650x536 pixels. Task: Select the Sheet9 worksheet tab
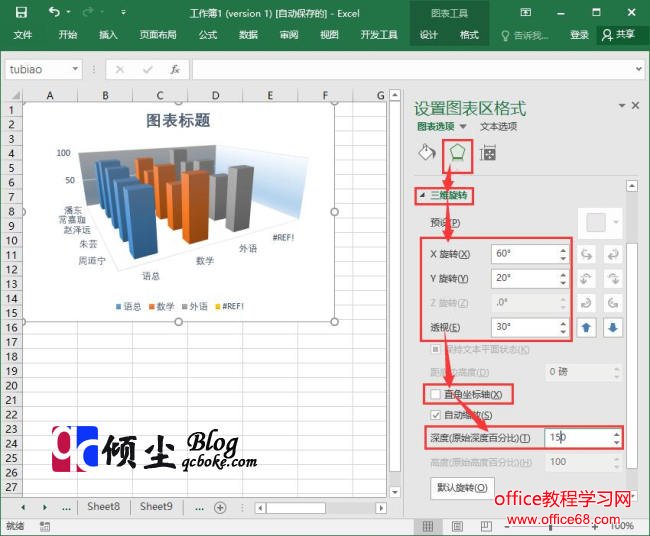click(x=156, y=507)
